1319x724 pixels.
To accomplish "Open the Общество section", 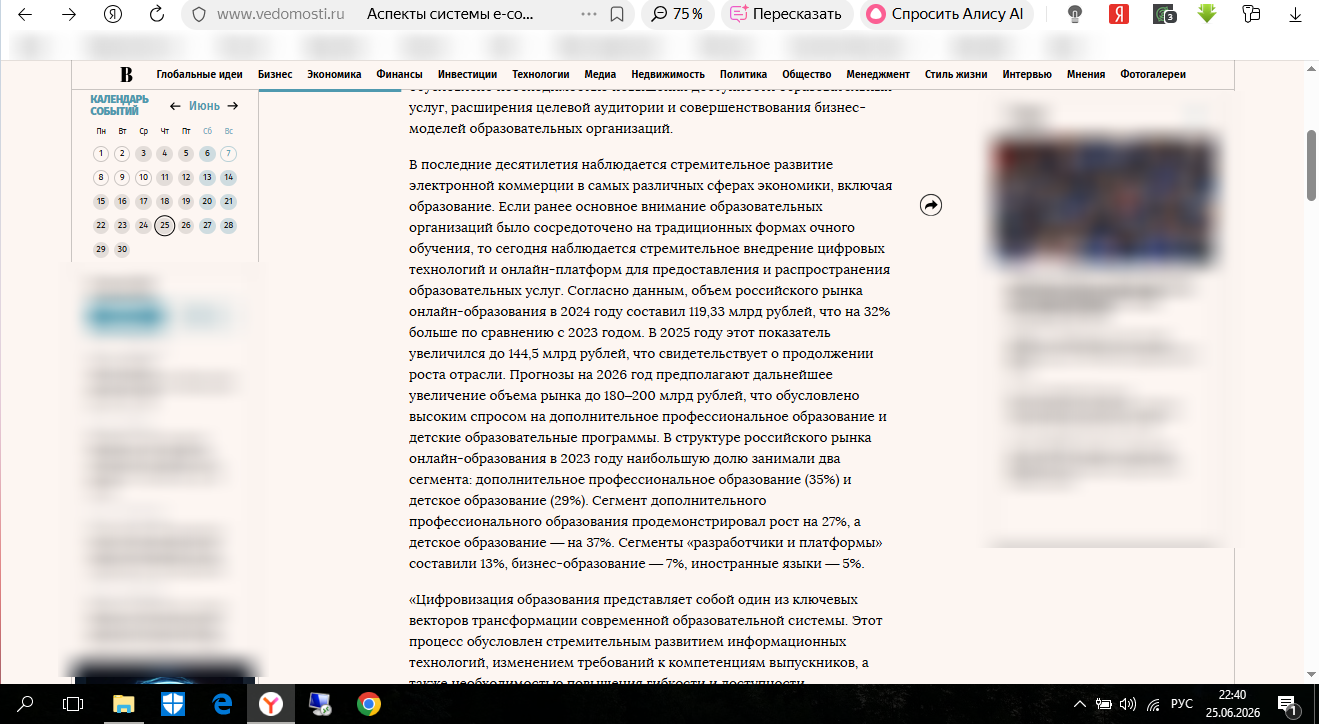I will [x=807, y=74].
